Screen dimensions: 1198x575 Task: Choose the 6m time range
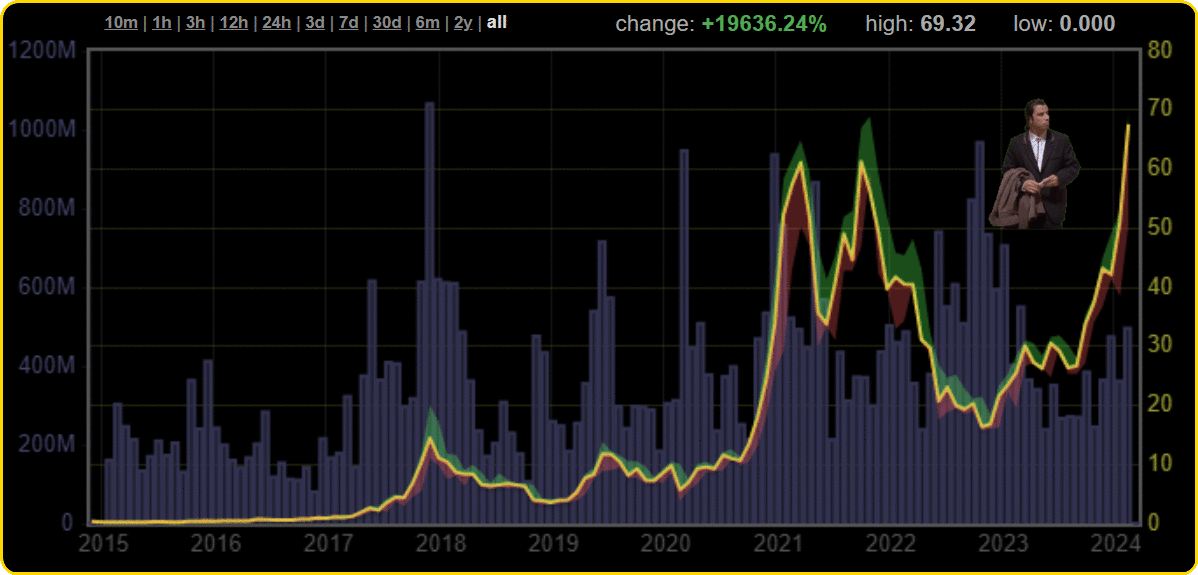point(427,22)
